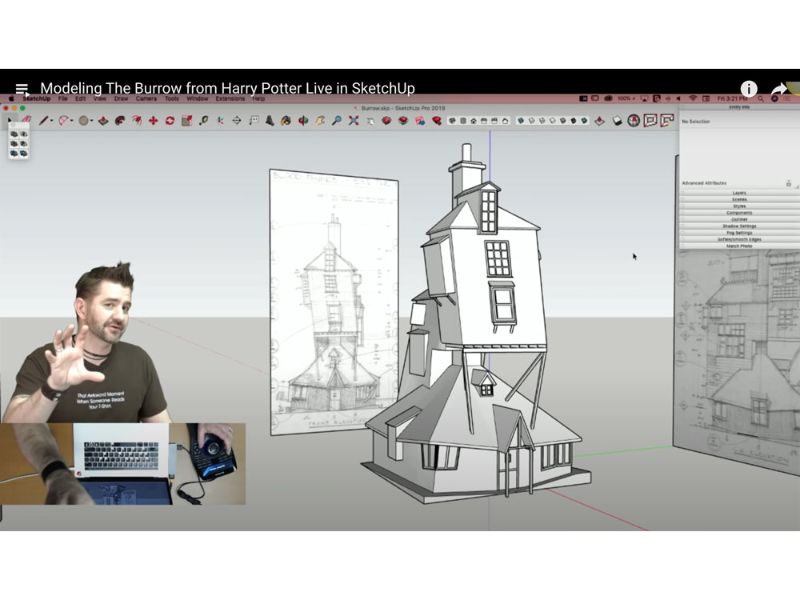Open the YouTube video info icon

[x=748, y=89]
